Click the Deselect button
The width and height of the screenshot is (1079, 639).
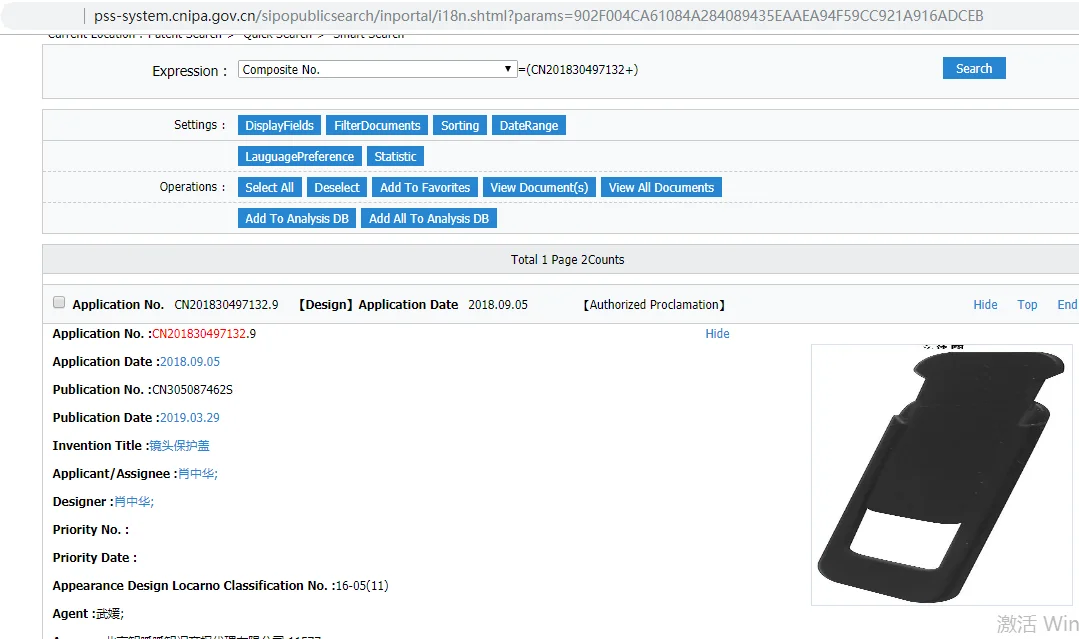click(x=337, y=188)
